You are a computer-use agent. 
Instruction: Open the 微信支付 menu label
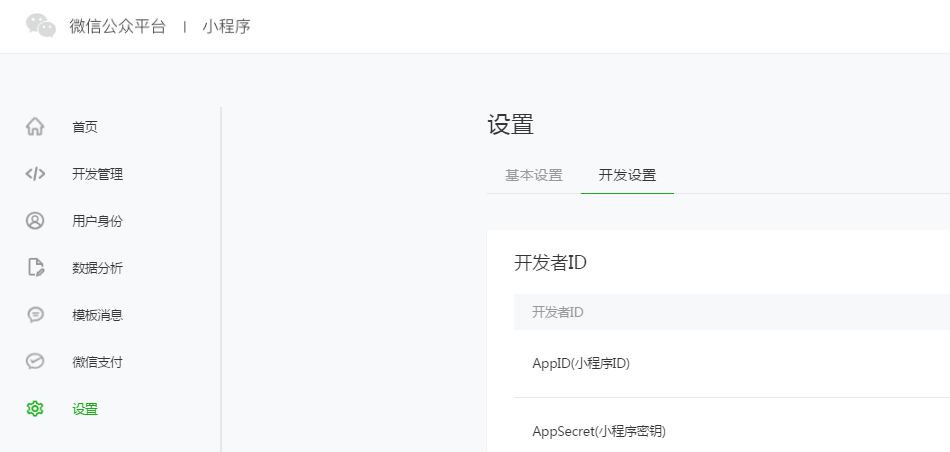(x=97, y=362)
